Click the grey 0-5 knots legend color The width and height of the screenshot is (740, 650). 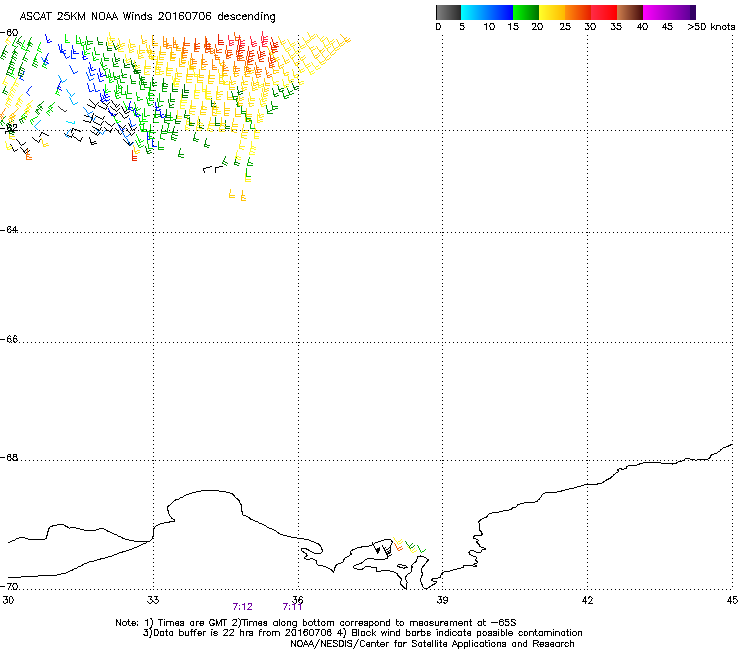448,12
